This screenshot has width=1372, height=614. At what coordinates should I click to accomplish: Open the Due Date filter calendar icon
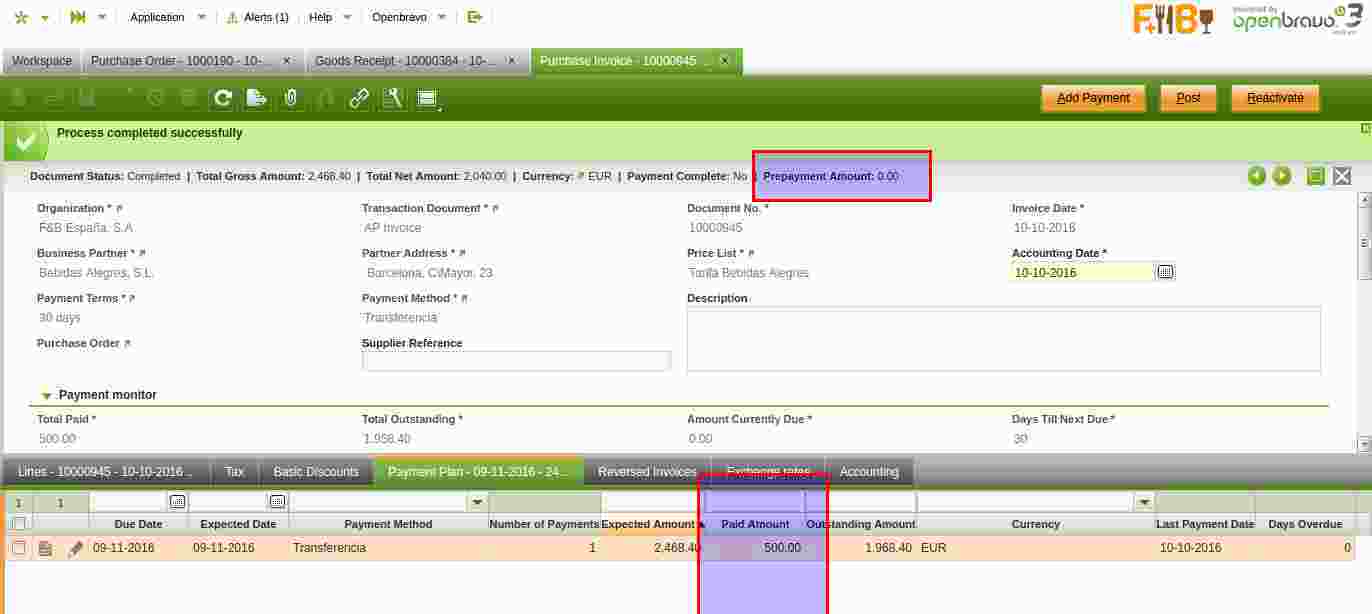(x=177, y=501)
